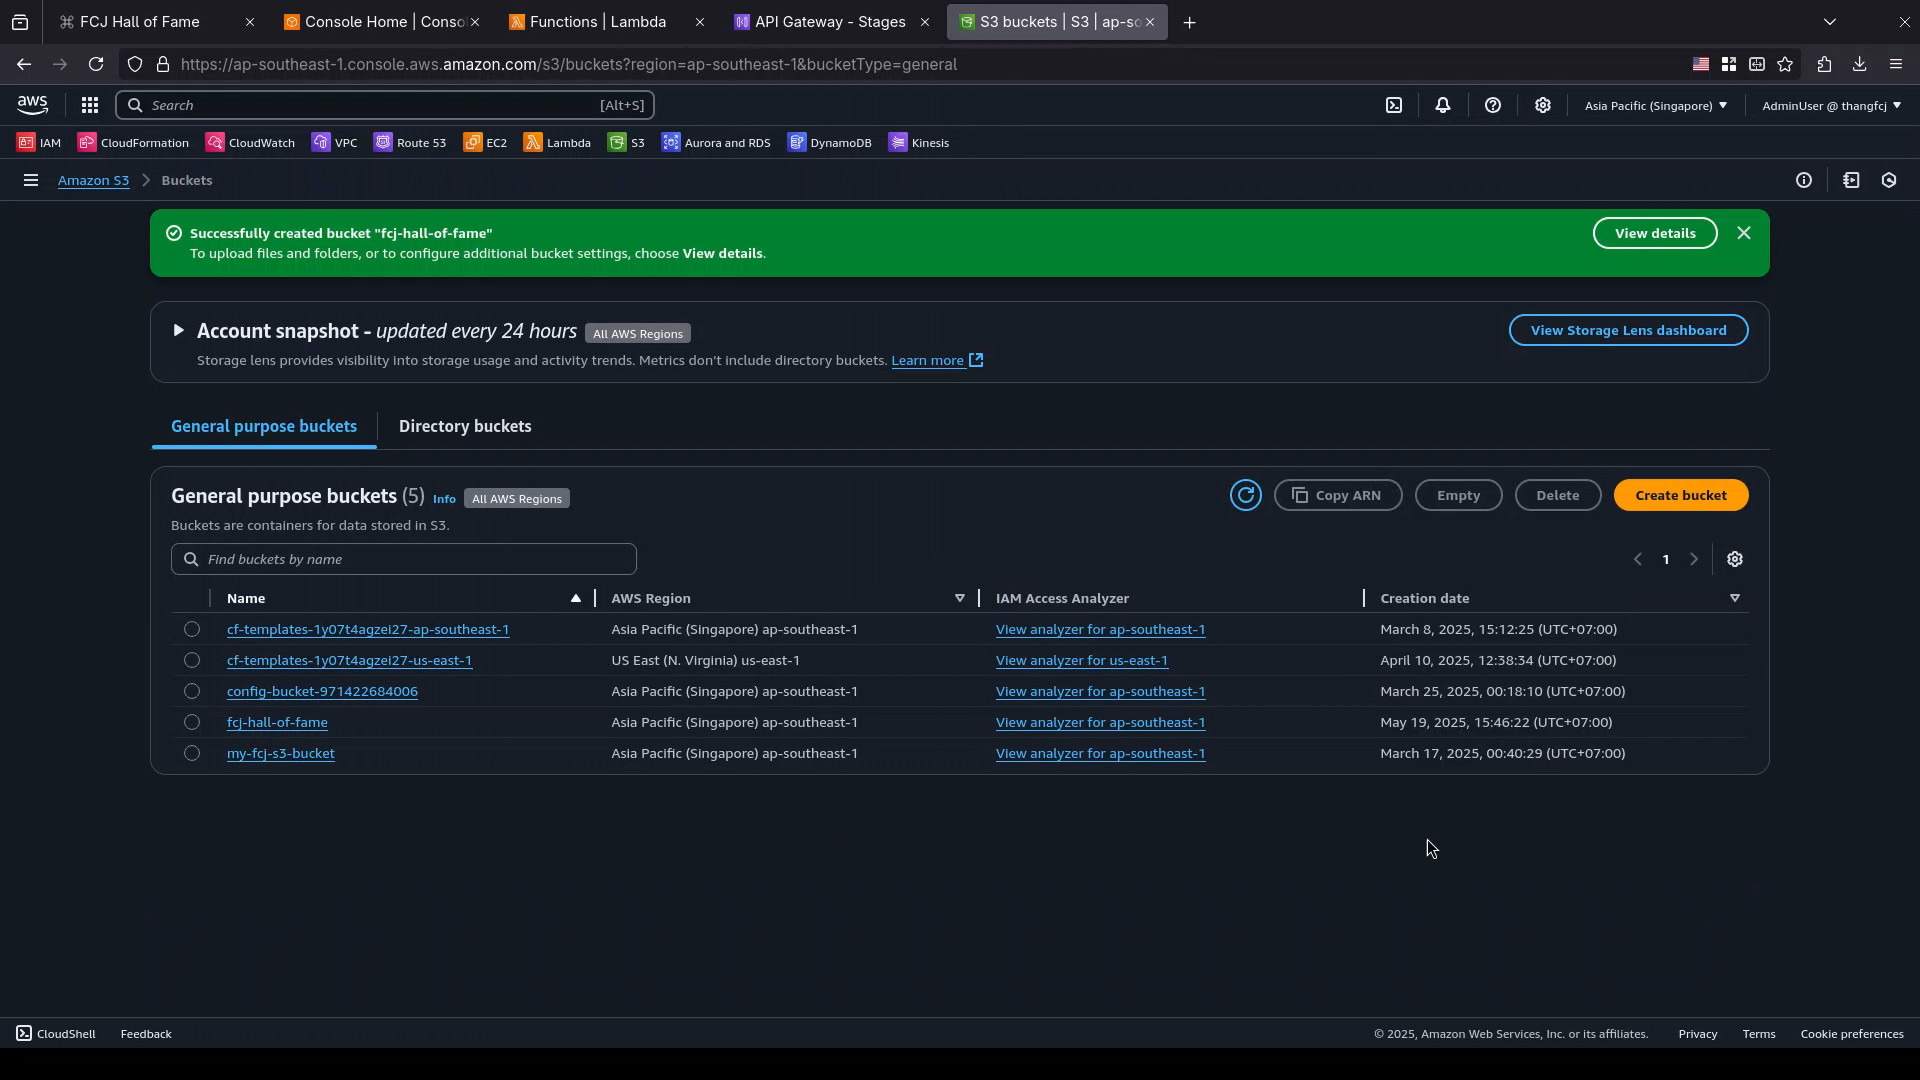This screenshot has height=1080, width=1920.
Task: Go to previous page of buckets
Action: tap(1638, 559)
